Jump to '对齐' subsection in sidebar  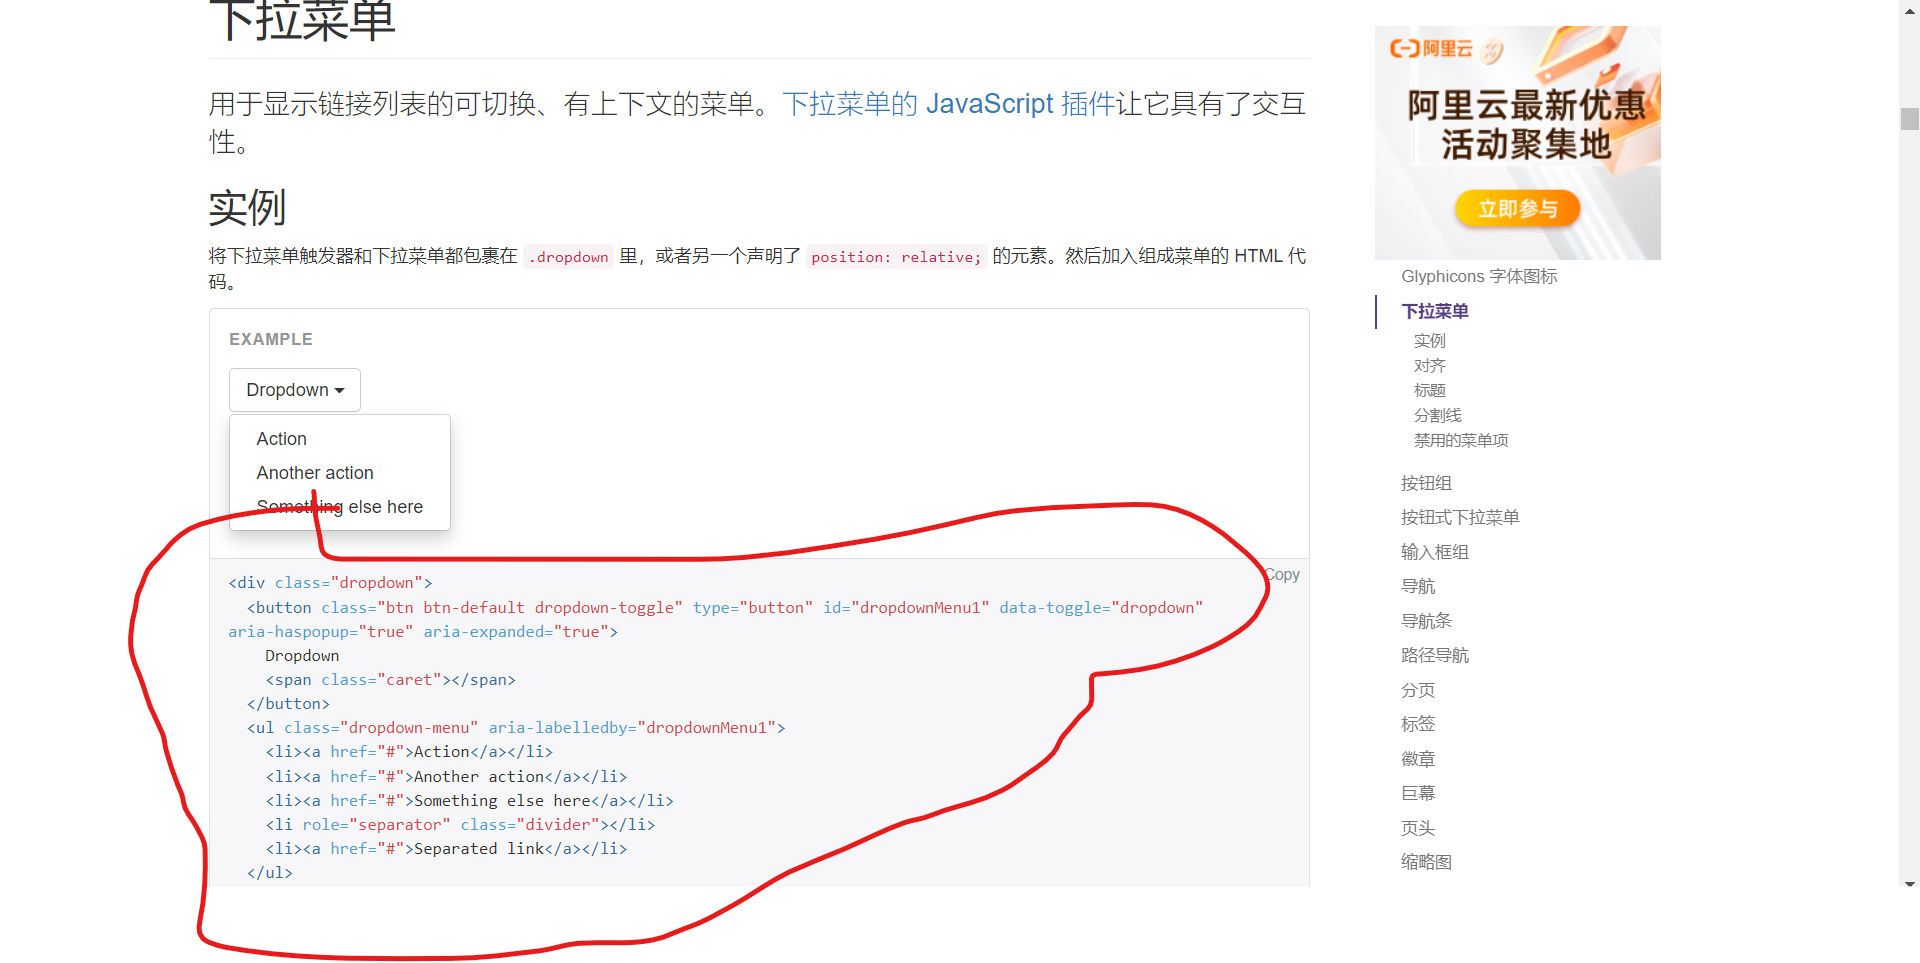(1429, 366)
